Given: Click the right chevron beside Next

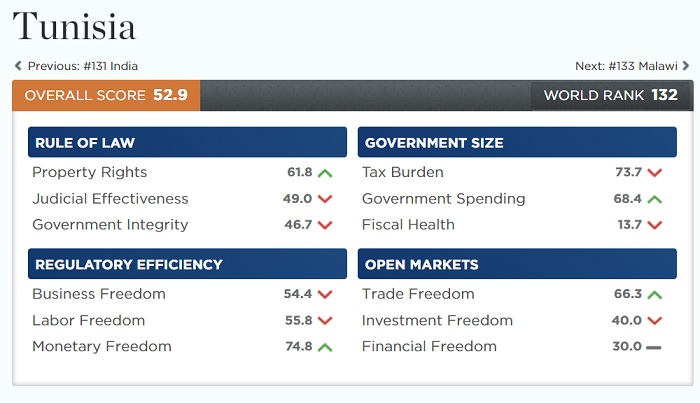Looking at the screenshot, I should [x=686, y=66].
